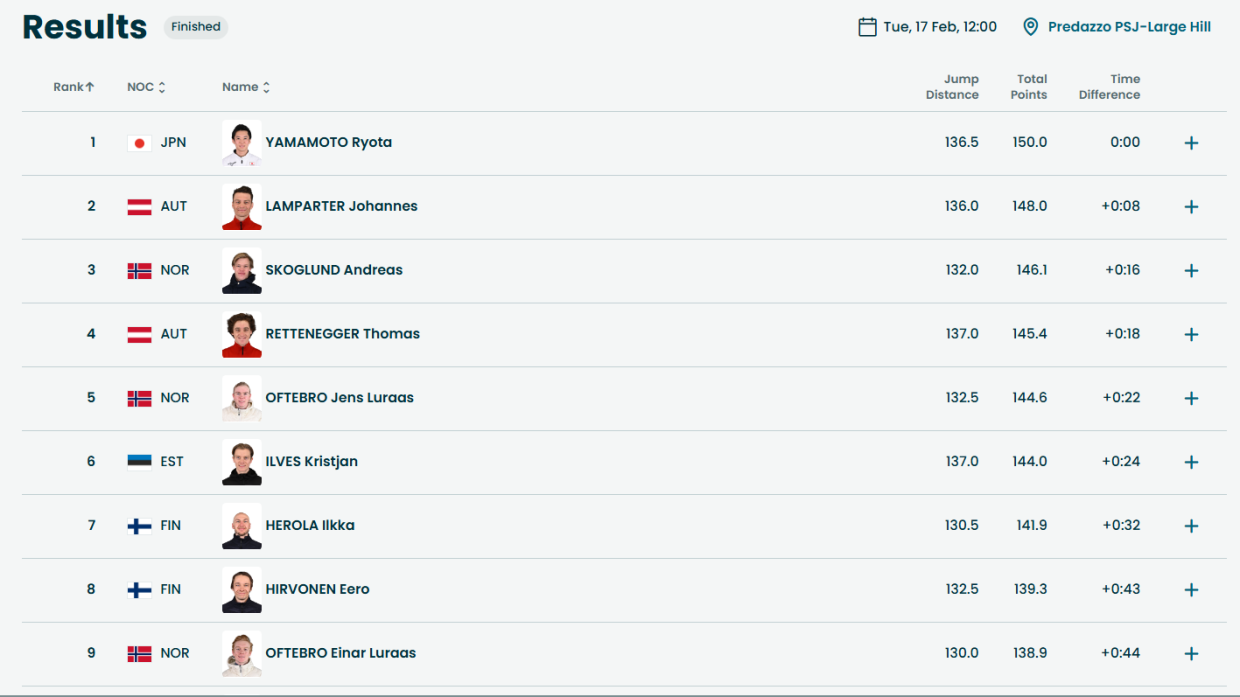Viewport: 1240px width, 697px height.
Task: Open Predazzo PSJ-Large Hill venue link
Action: pyautogui.click(x=1129, y=27)
